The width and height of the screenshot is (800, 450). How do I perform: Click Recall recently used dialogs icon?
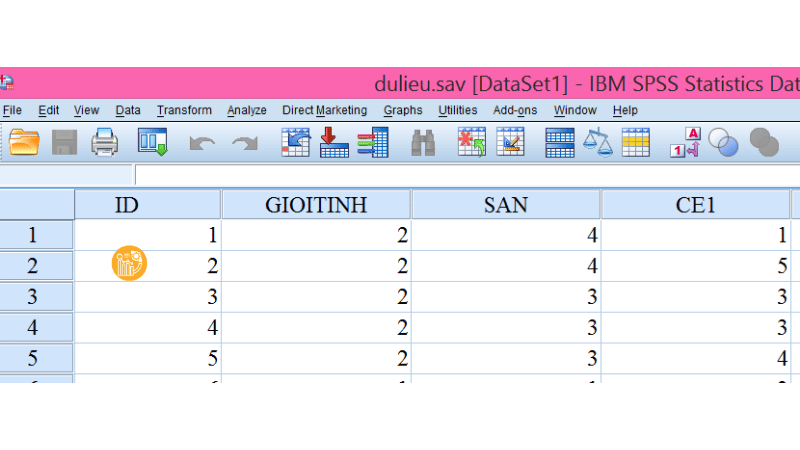pos(152,143)
